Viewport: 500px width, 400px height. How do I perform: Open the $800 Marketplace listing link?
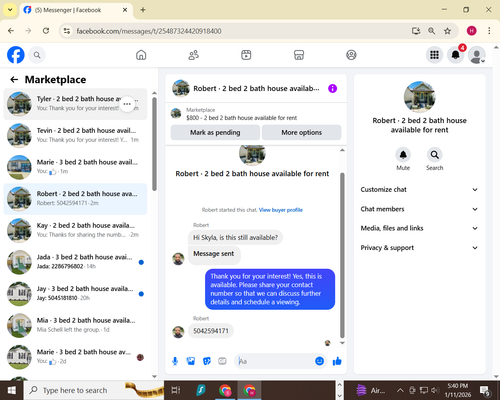(241, 118)
